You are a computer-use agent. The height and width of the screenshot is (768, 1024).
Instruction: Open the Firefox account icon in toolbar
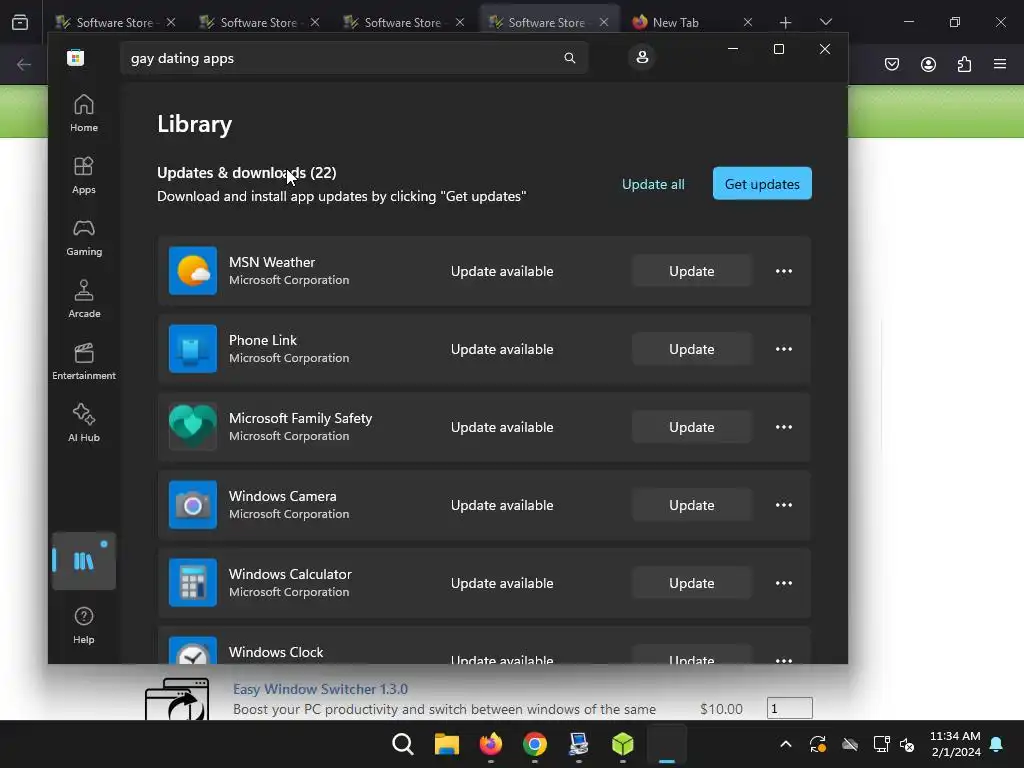click(x=928, y=64)
